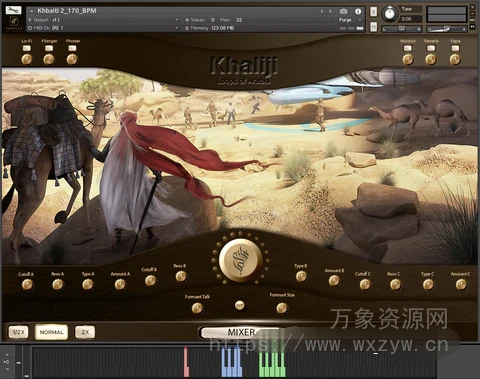Click the Type C knob
The image size is (480, 379).
point(428,284)
